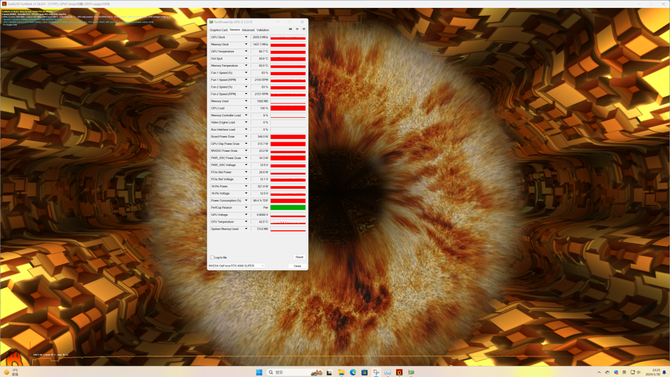Launch File Explorer from the taskbar

[x=341, y=372]
